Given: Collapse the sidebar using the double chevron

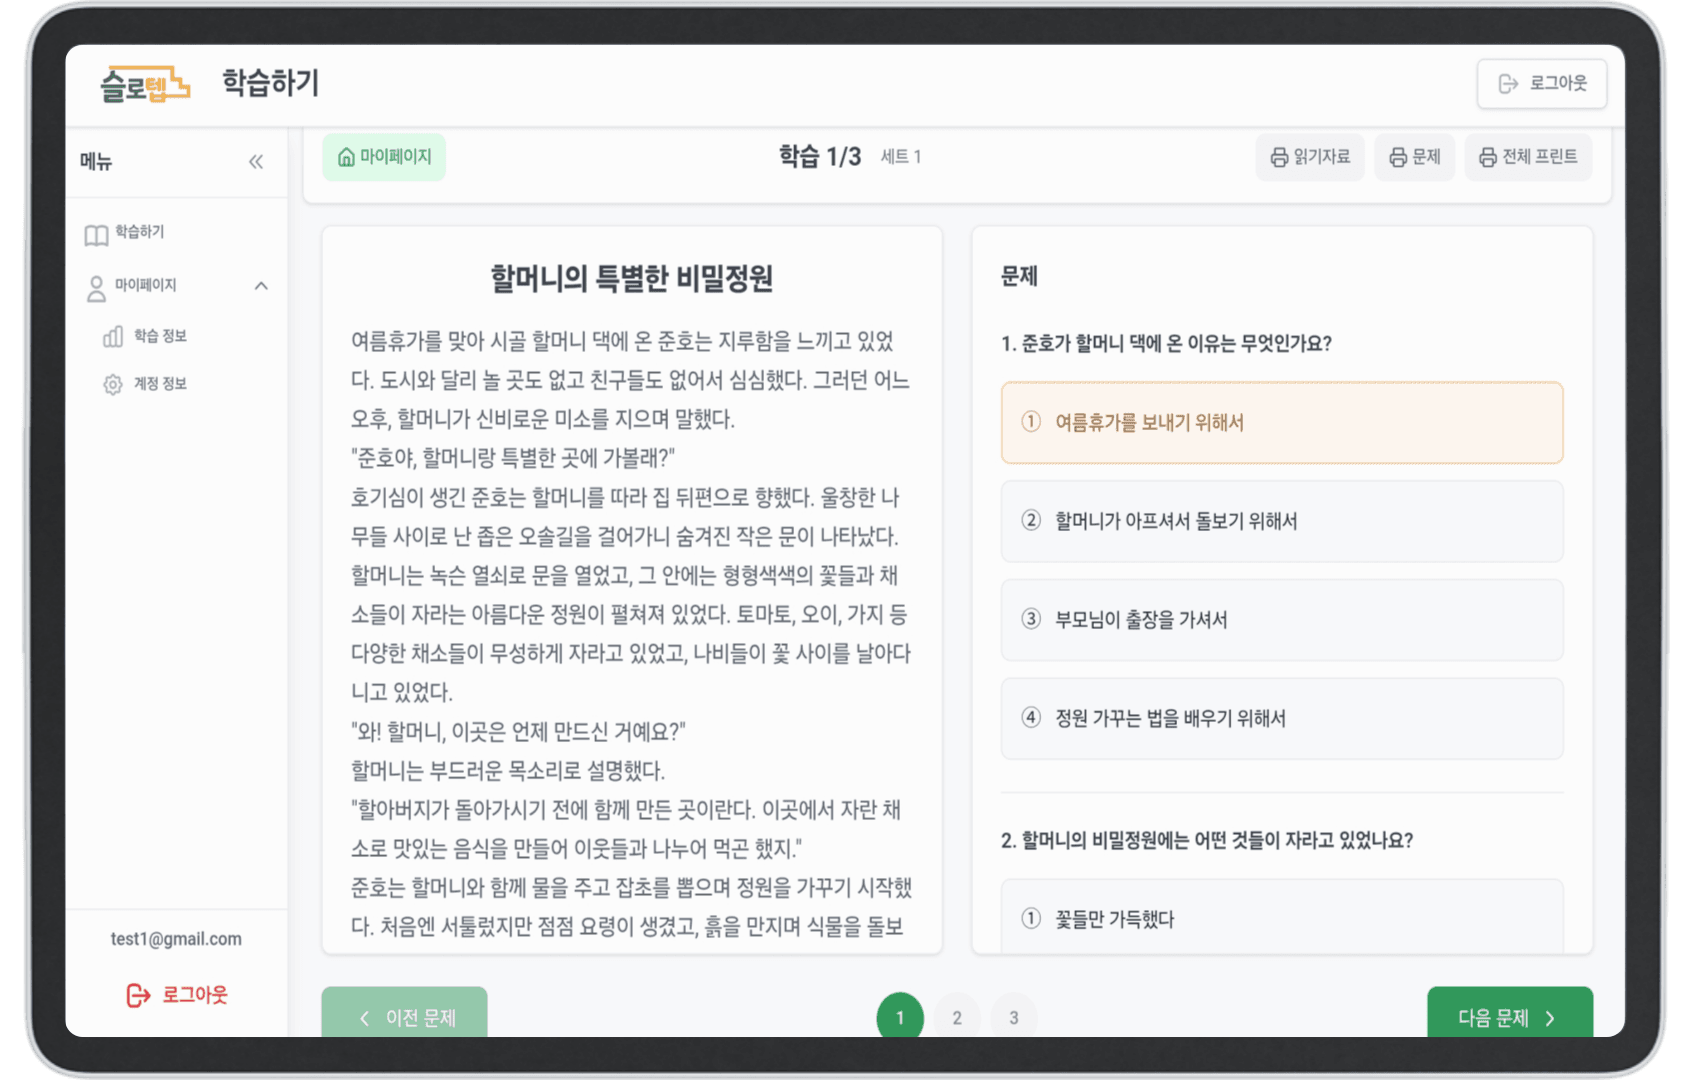Looking at the screenshot, I should tap(257, 161).
